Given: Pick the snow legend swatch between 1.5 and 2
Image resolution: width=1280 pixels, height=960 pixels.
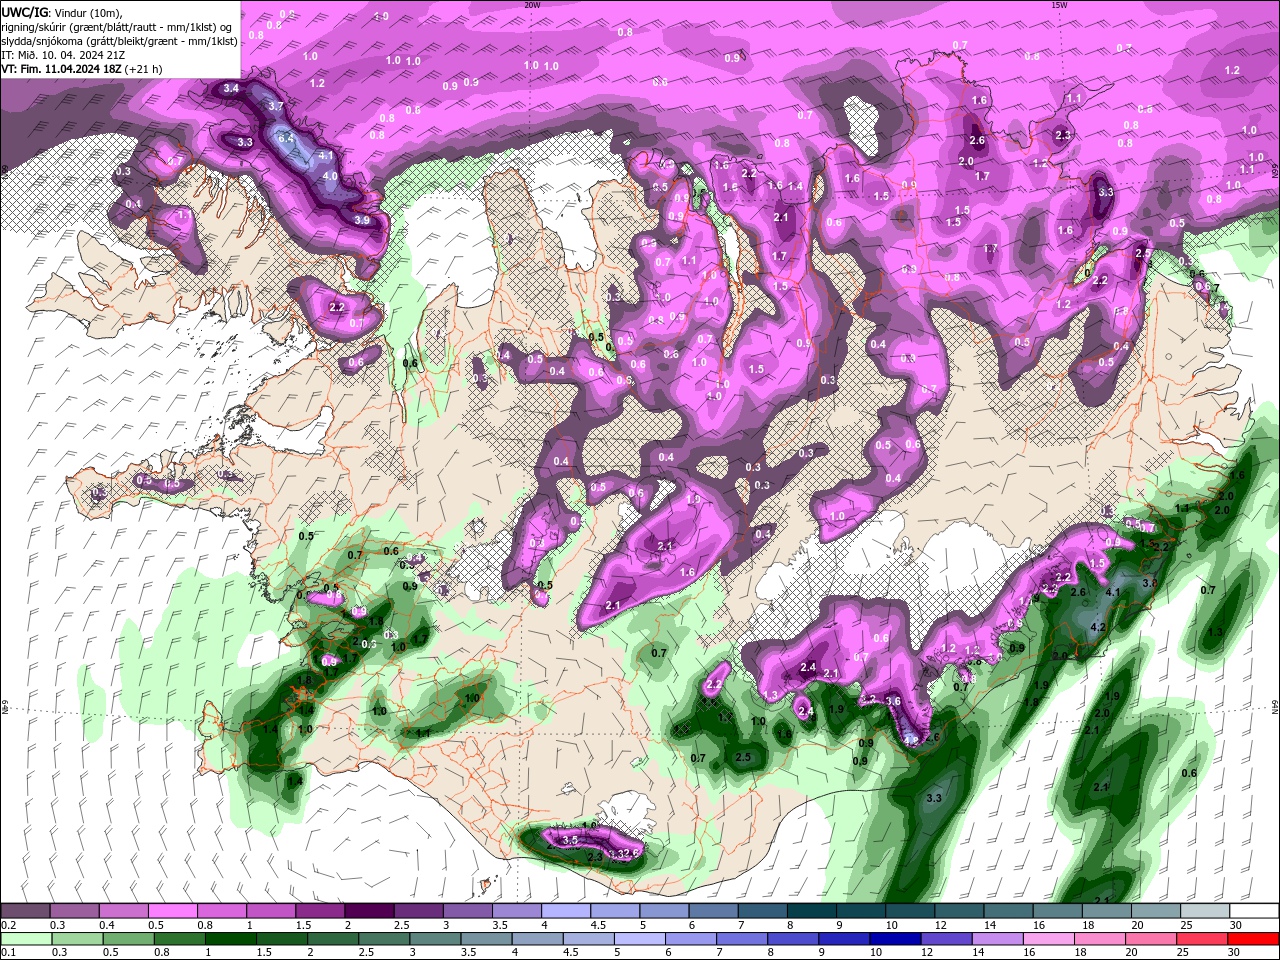Looking at the screenshot, I should click(320, 911).
